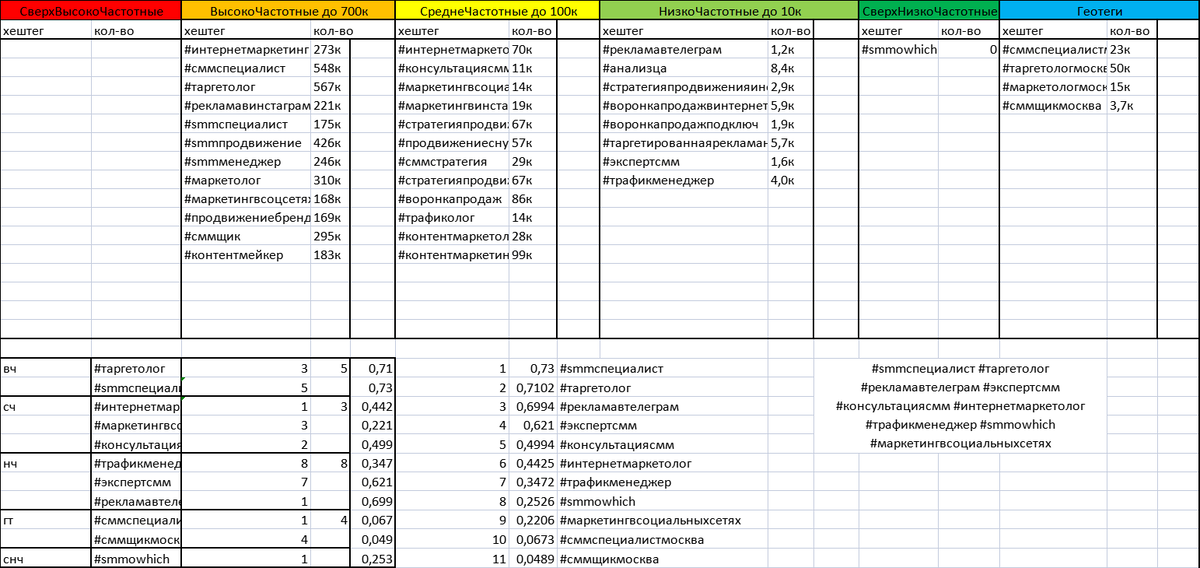Select the 'вч' row label cell
Image resolution: width=1200 pixels, height=568 pixels.
[x=45, y=369]
